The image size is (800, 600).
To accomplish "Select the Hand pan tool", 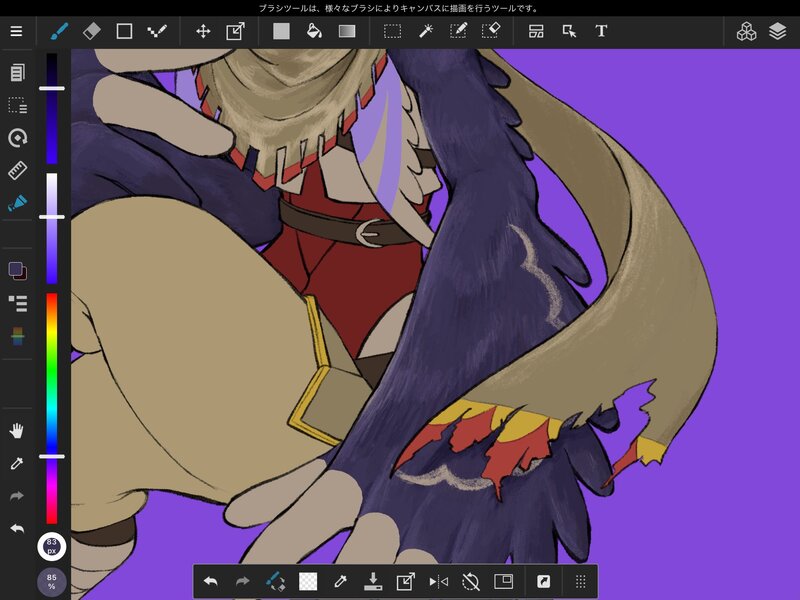I will click(17, 431).
